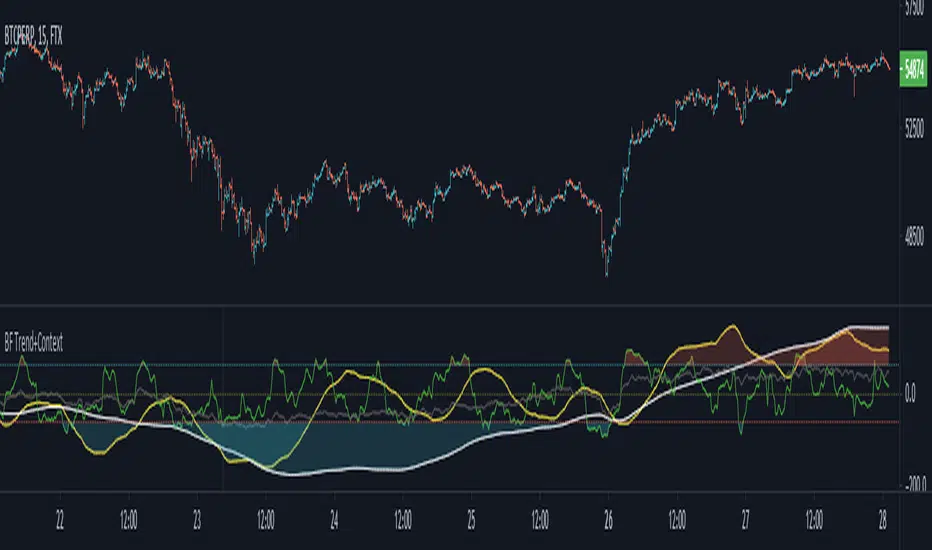The image size is (932, 550).
Task: Click the 24 date label on the time axis
Action: (x=334, y=521)
